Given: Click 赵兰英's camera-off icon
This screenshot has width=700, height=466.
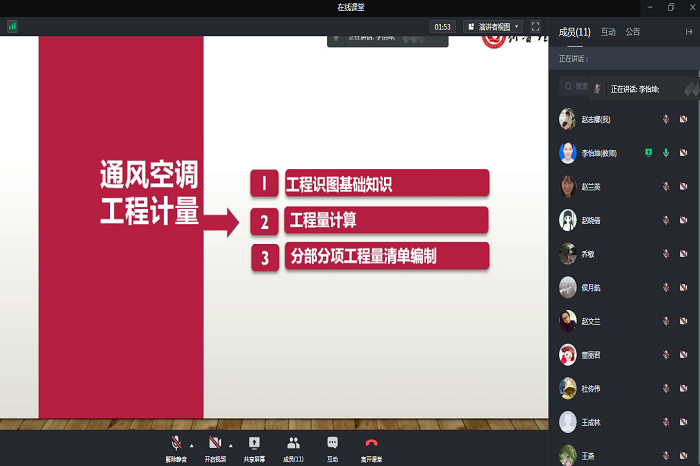Looking at the screenshot, I should tap(683, 187).
